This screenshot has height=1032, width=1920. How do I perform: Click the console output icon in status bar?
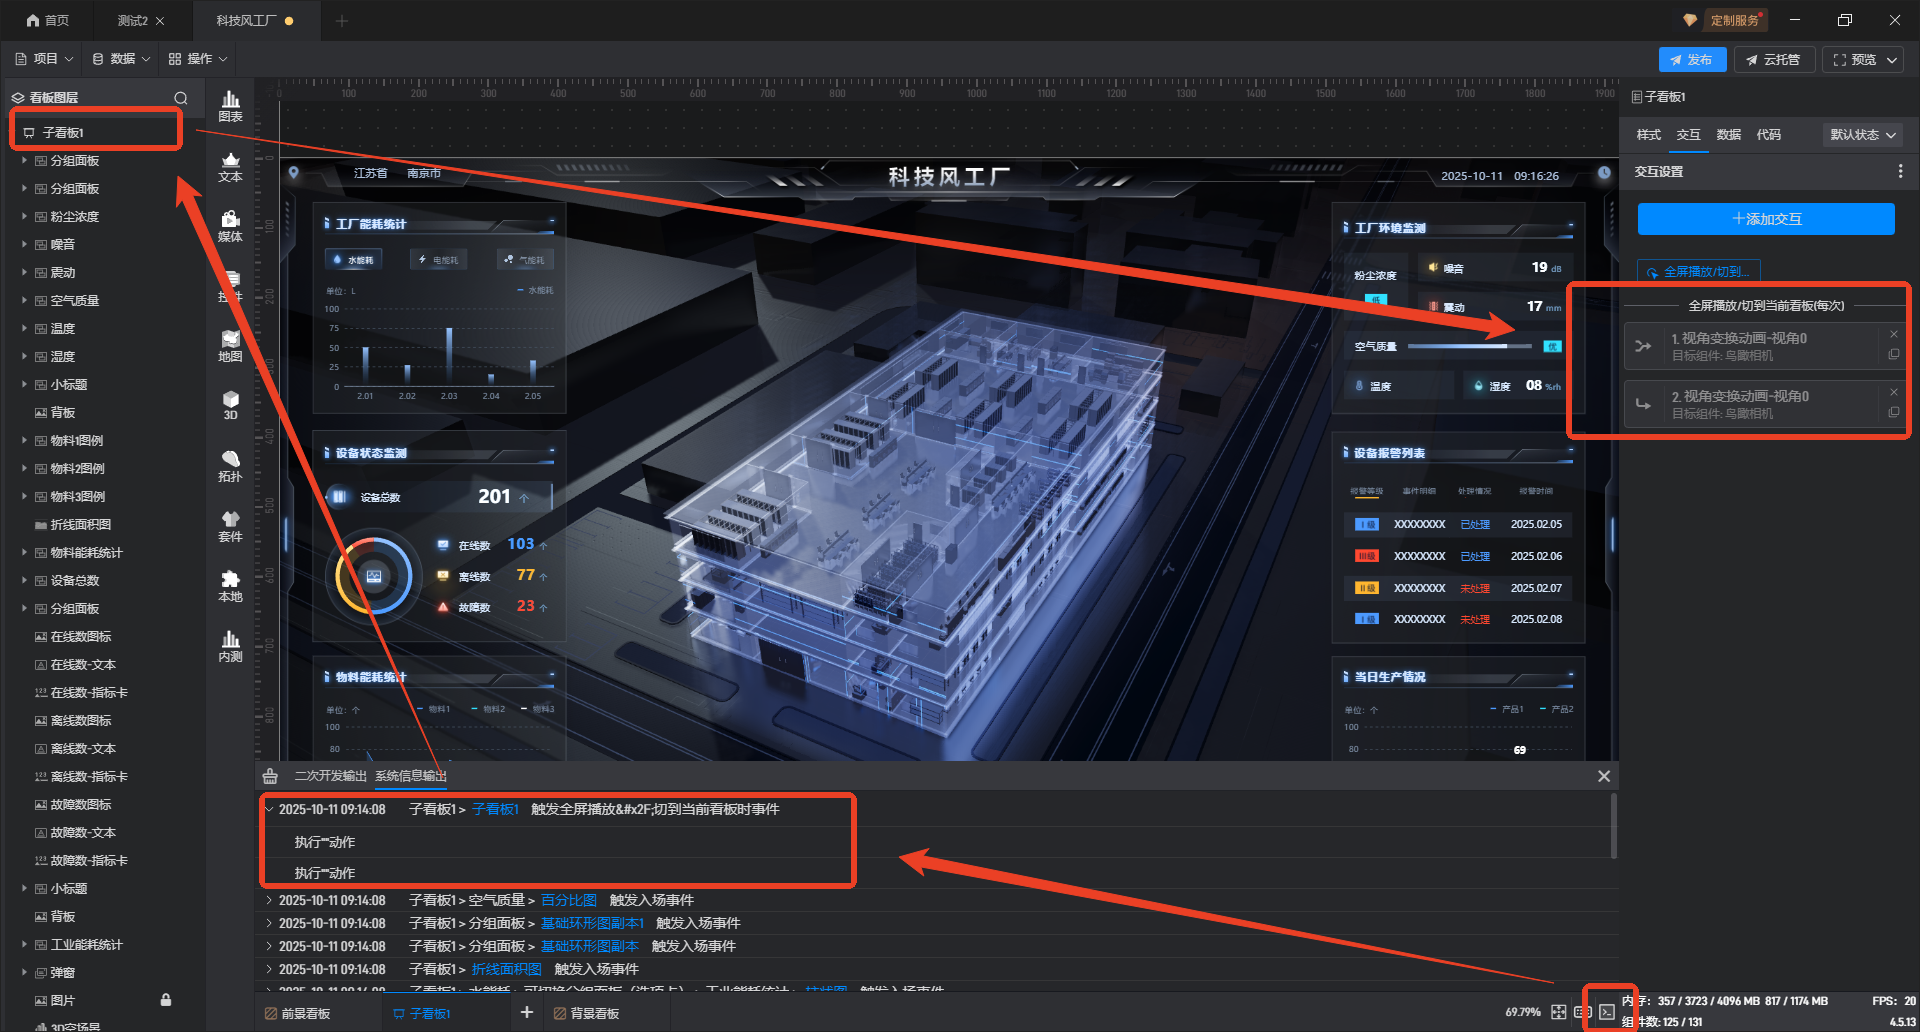coord(1606,1012)
